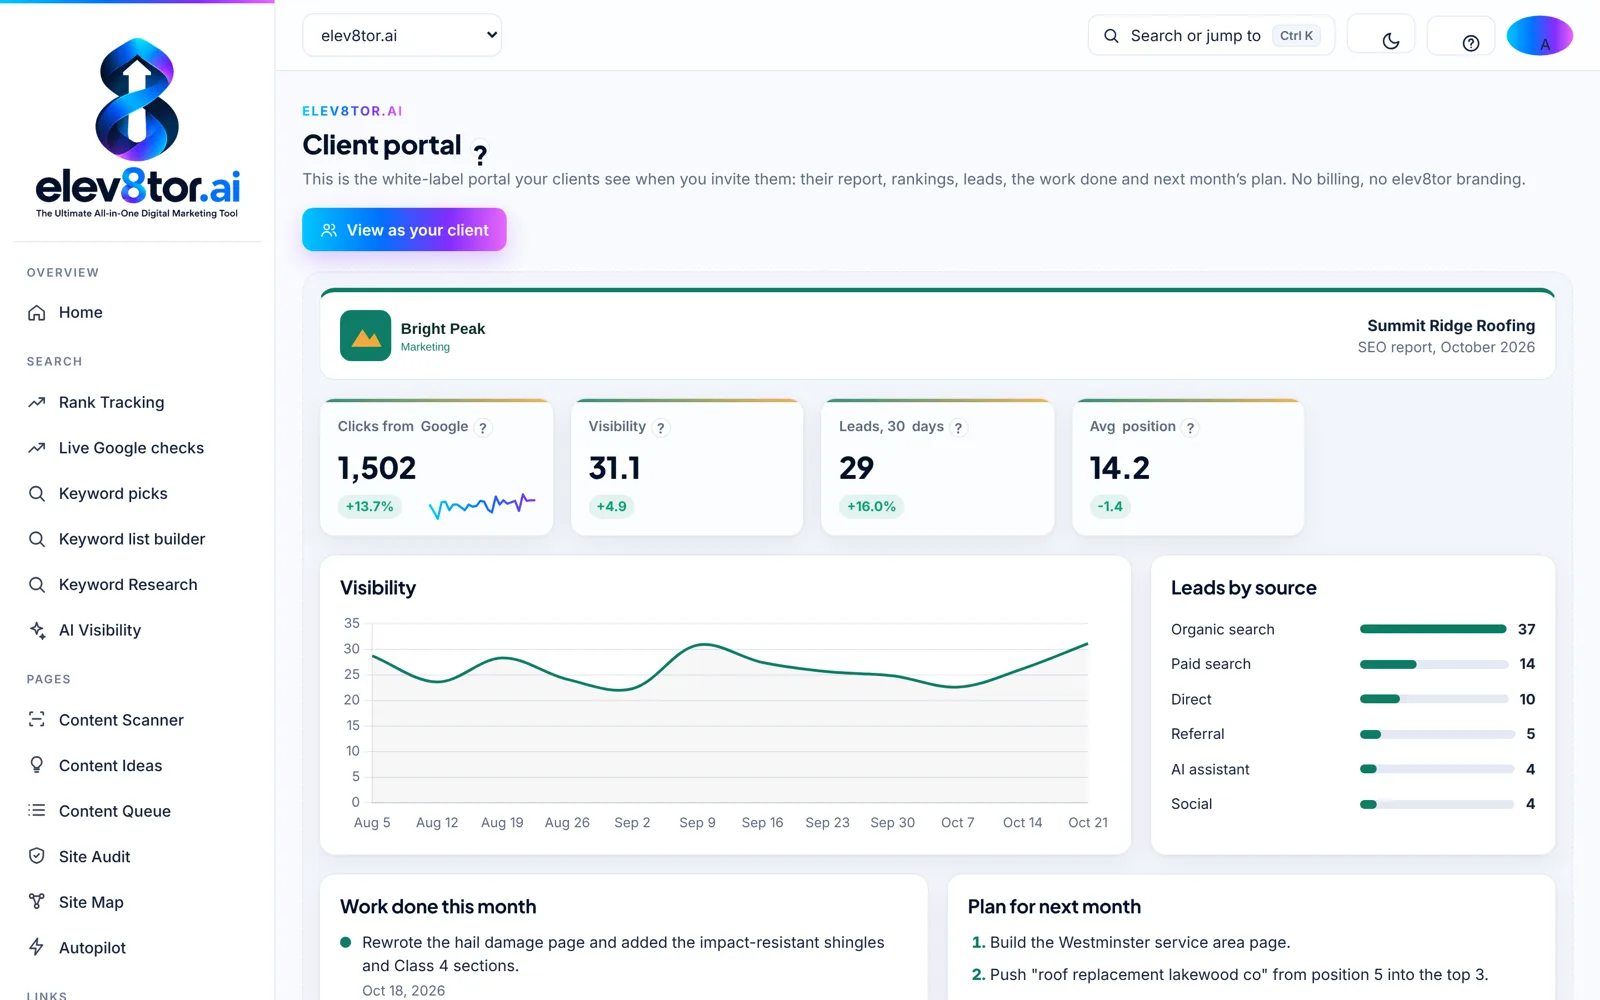Click the Keyword Research magnifier icon
The width and height of the screenshot is (1600, 1000).
(37, 585)
